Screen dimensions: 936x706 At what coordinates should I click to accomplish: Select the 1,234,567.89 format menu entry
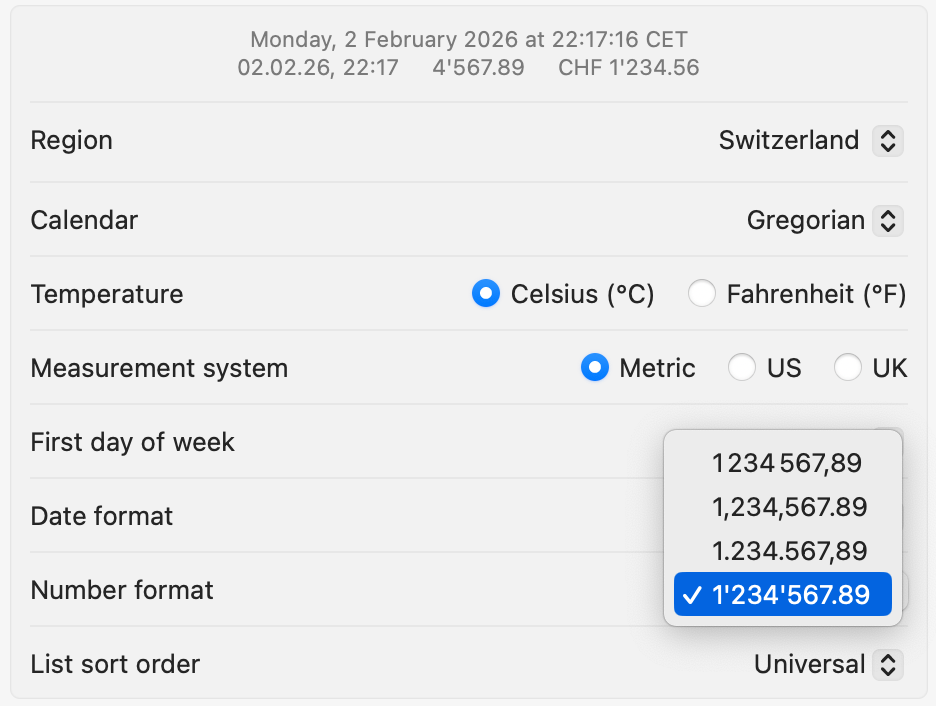coord(789,507)
